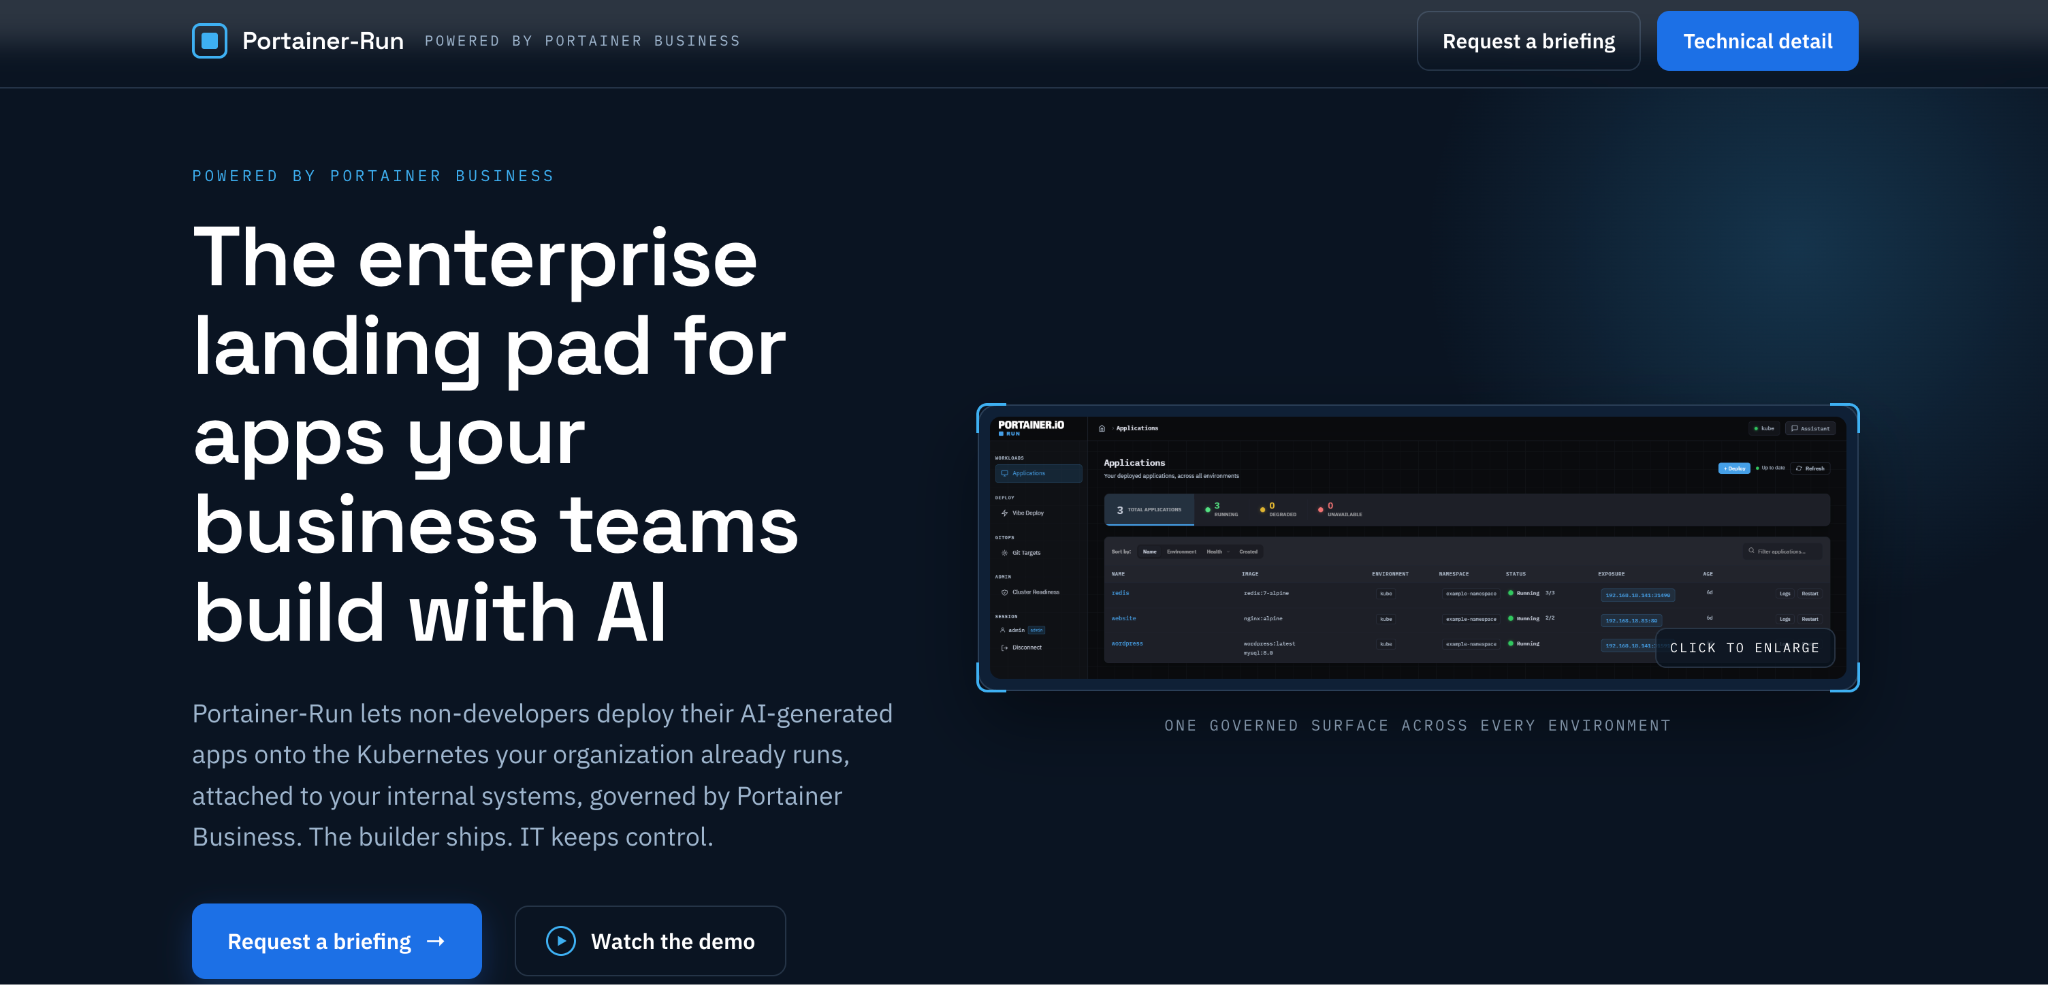Viewport: 2048px width, 985px height.
Task: Open the Technical detail button
Action: tap(1757, 41)
